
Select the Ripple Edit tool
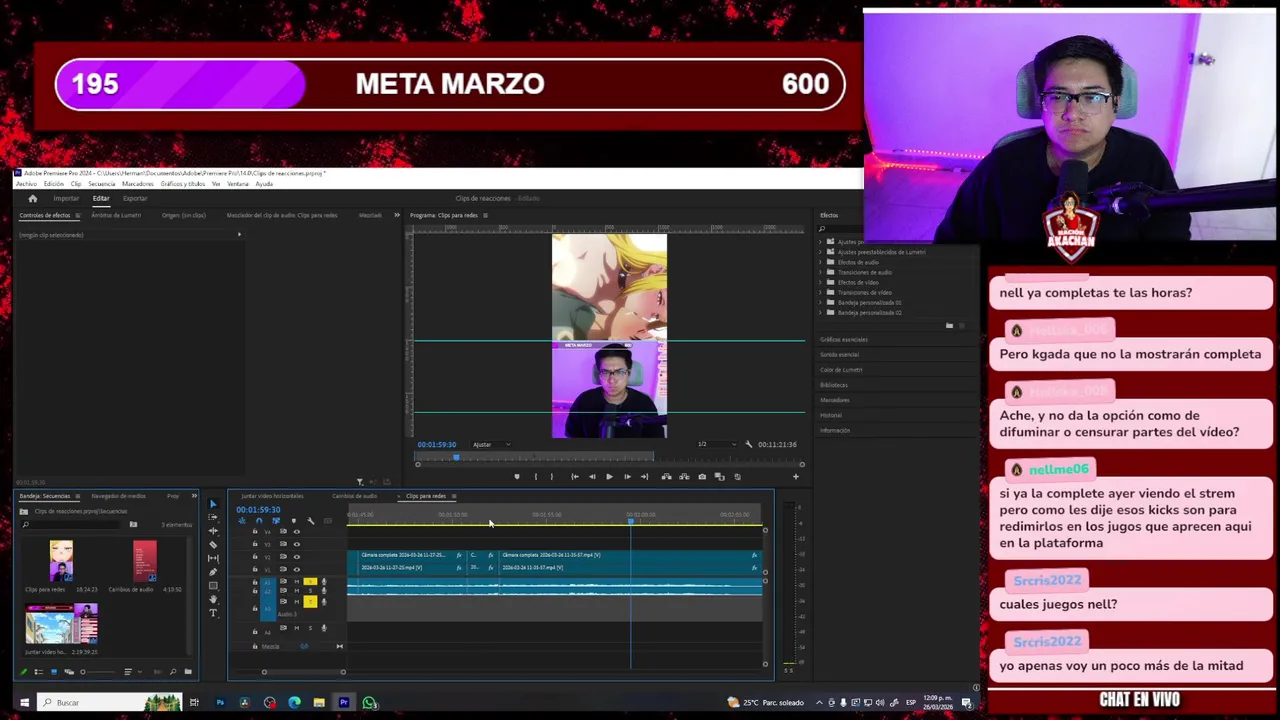pos(213,531)
